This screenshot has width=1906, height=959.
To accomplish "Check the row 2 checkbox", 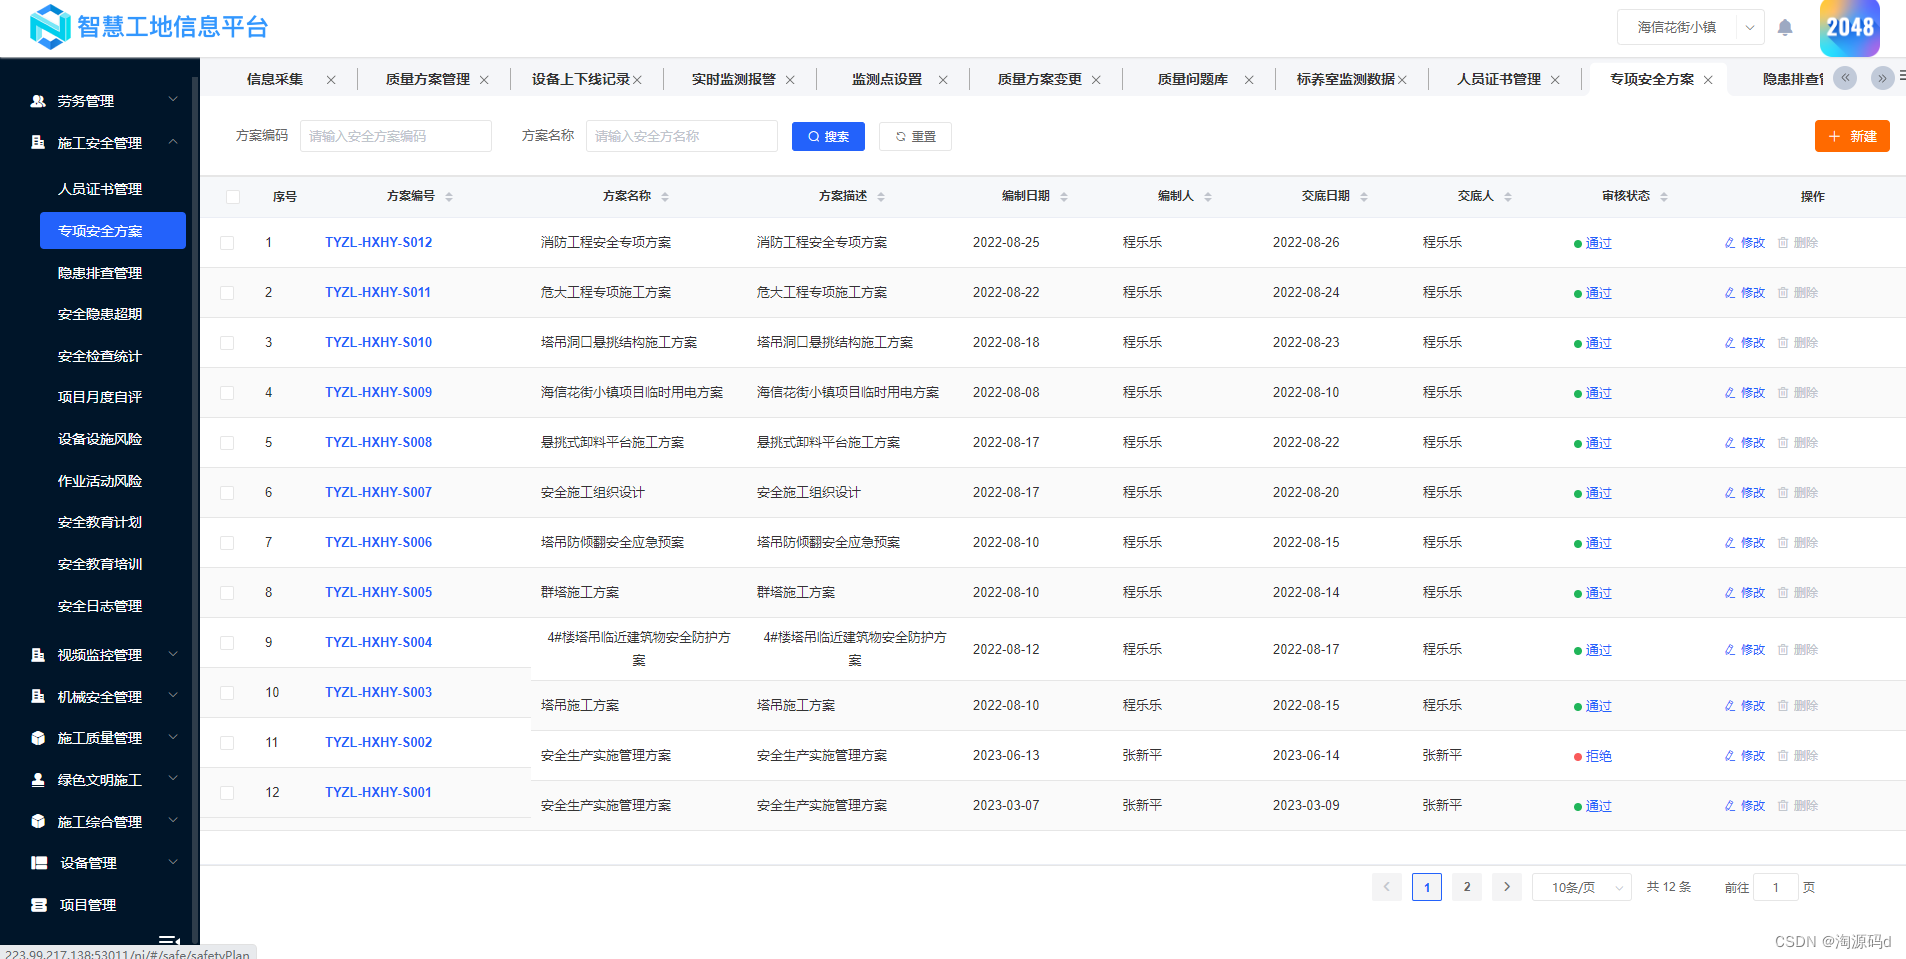I will [227, 293].
